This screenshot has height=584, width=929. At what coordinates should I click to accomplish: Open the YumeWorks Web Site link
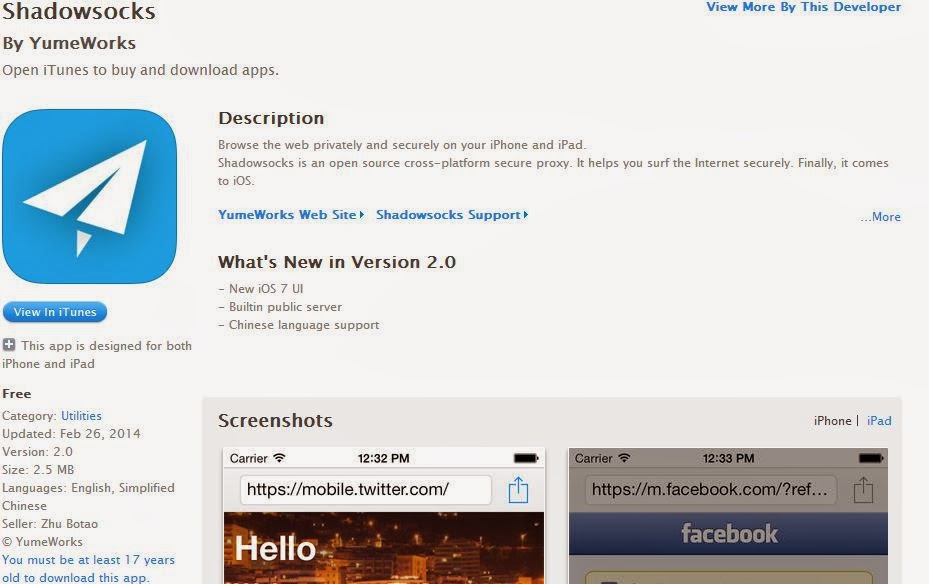coord(291,214)
